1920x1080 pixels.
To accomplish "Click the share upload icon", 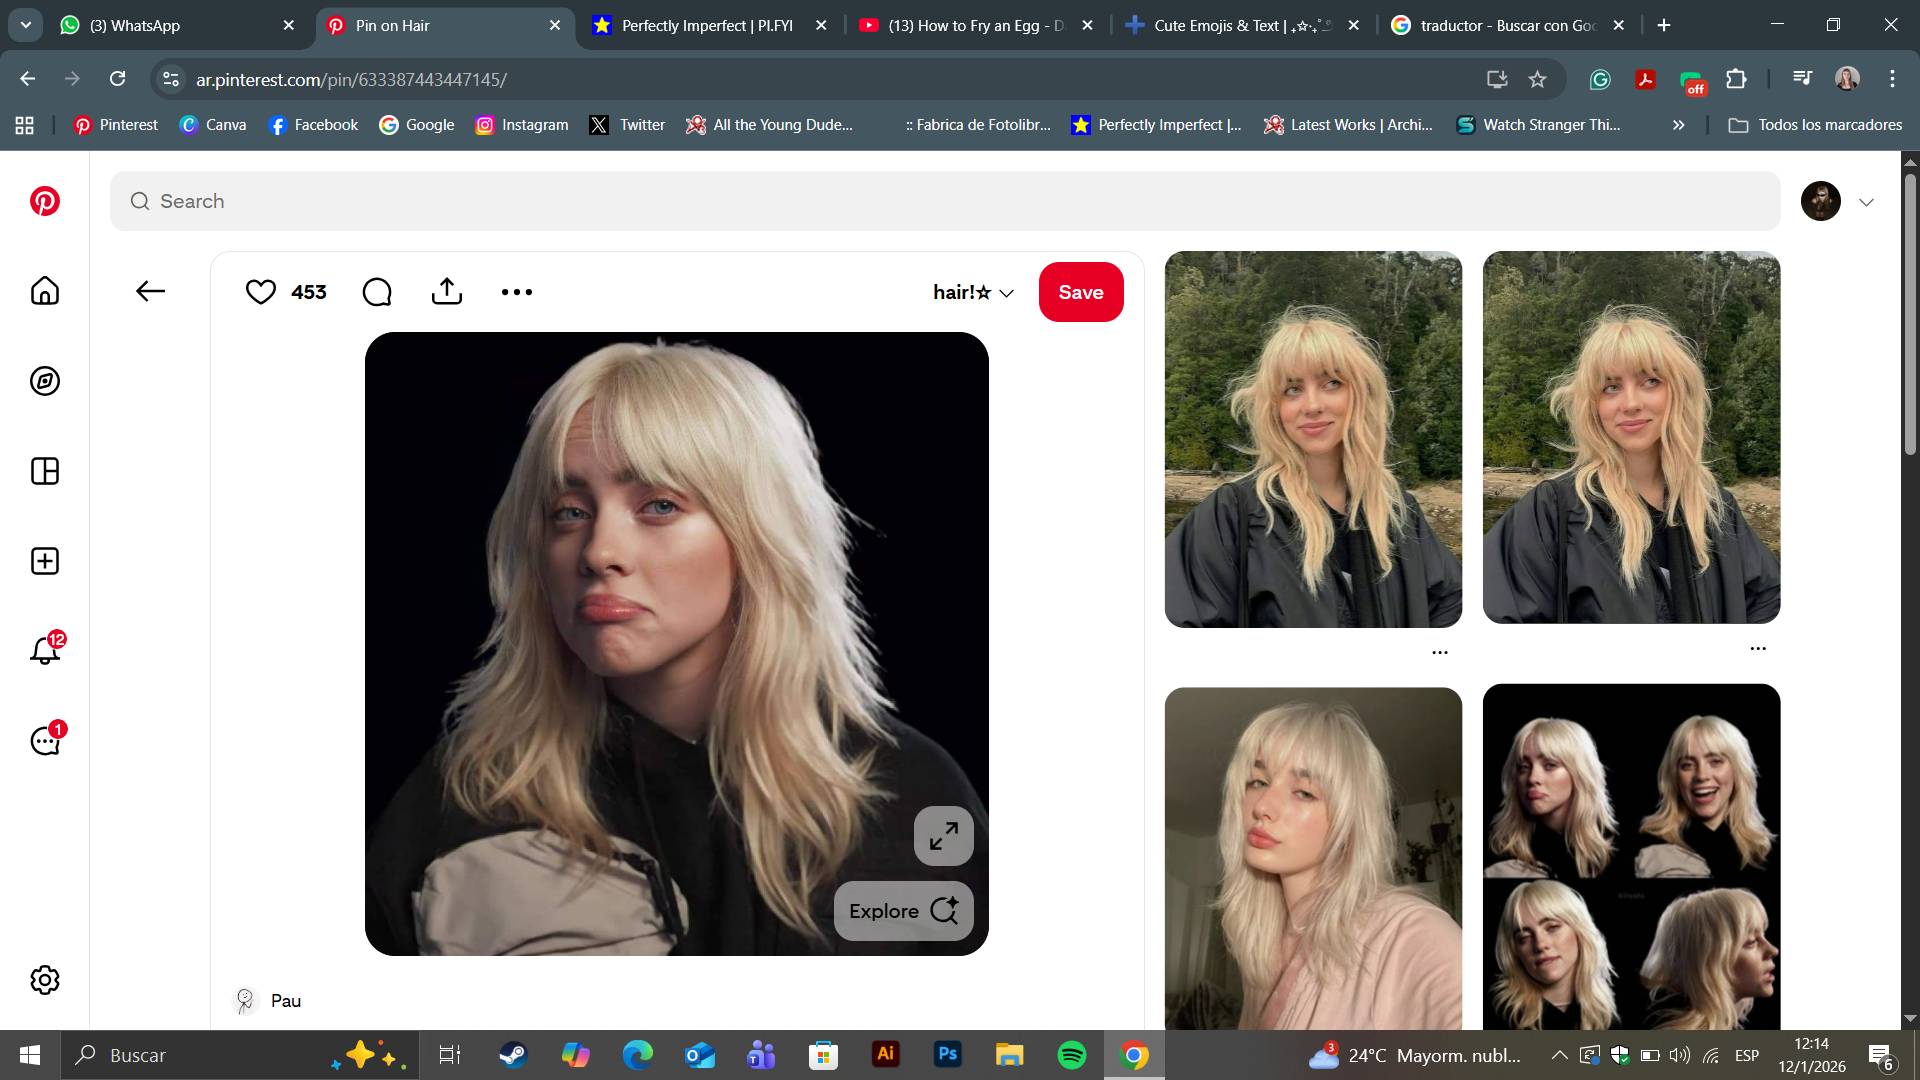I will click(x=447, y=291).
